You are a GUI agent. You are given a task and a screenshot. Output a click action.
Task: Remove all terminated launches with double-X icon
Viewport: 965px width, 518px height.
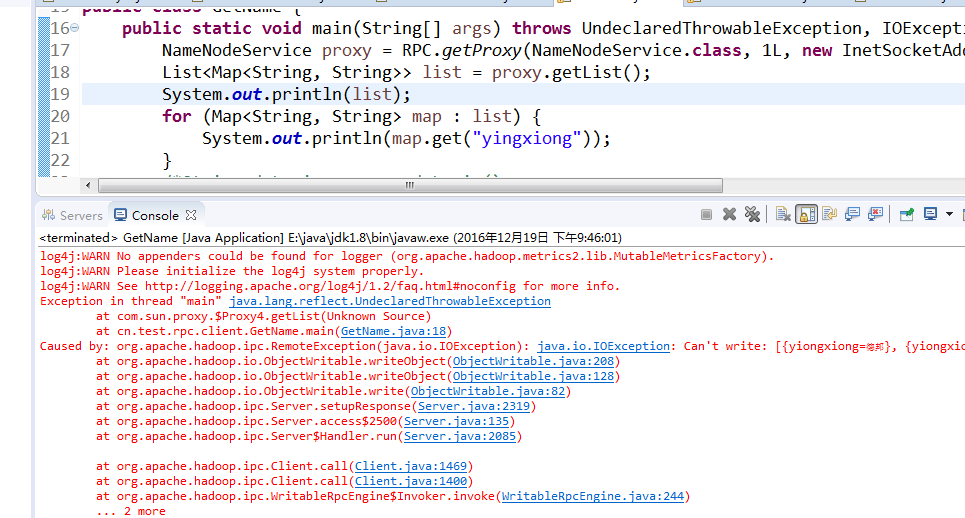[752, 215]
